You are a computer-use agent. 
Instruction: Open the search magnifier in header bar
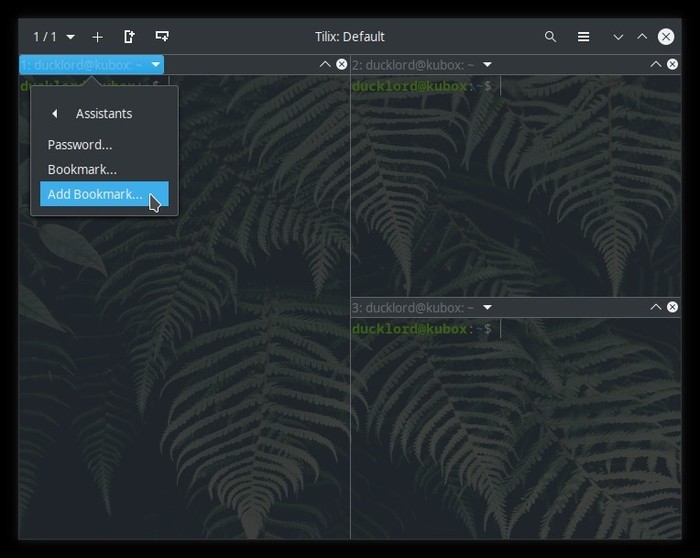pos(550,37)
